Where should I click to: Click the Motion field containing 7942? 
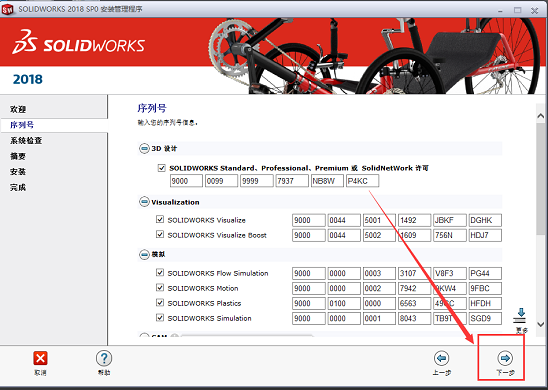click(414, 288)
